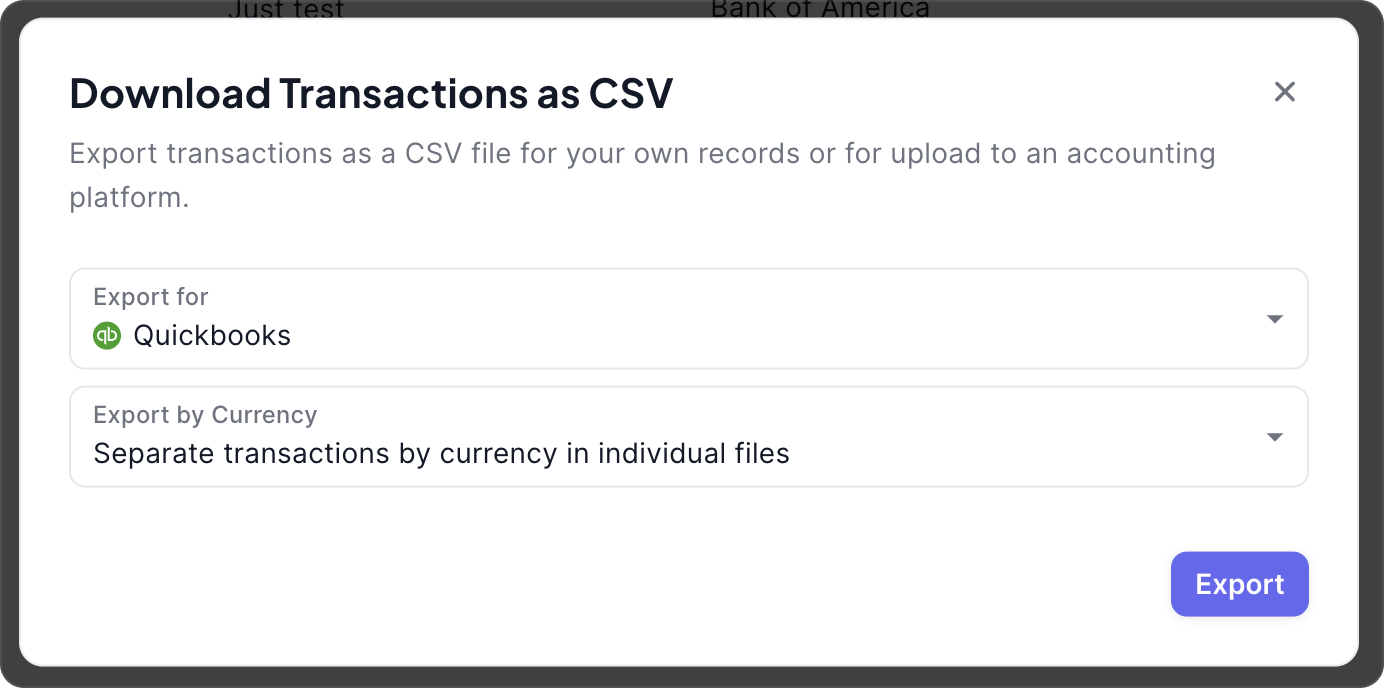Click the 'Export by Currency' field label
Viewport: 1384px width, 688px height.
click(x=205, y=415)
